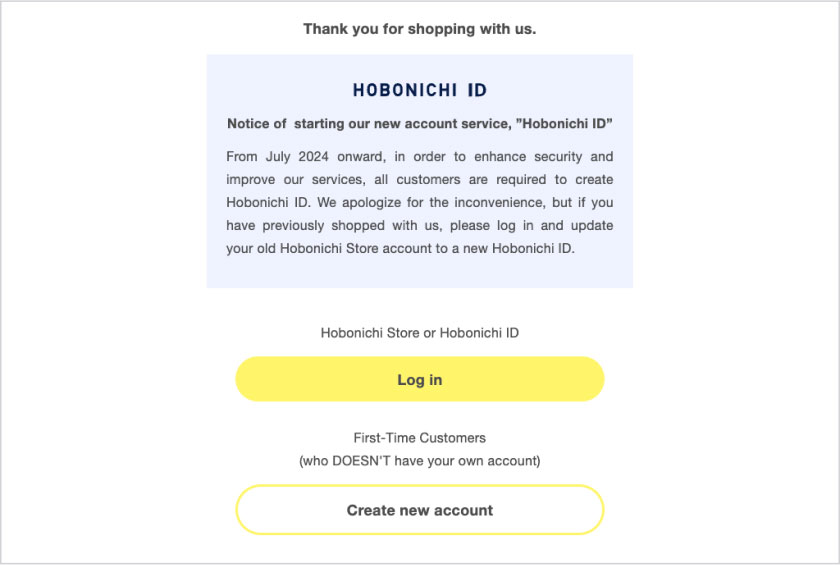840x565 pixels.
Task: Click the HOBONICHI ID logo
Action: [x=420, y=90]
